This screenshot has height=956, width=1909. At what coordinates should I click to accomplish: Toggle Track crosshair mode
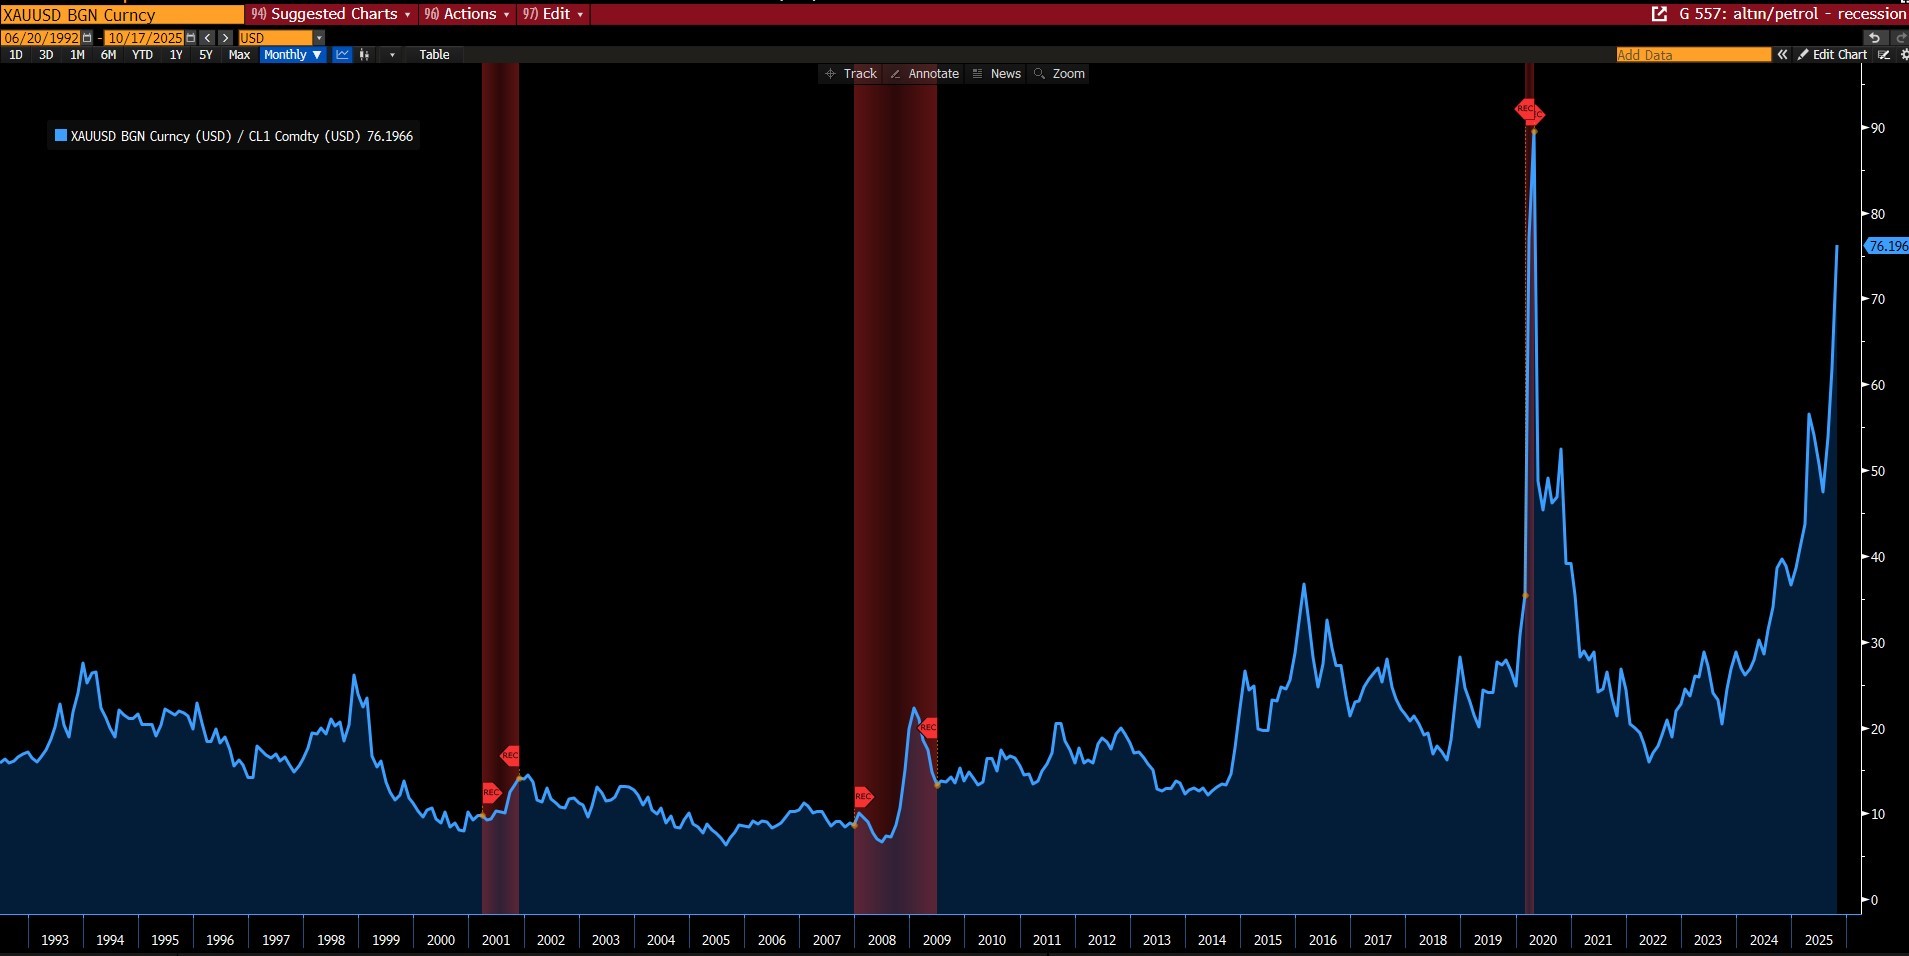coord(851,74)
